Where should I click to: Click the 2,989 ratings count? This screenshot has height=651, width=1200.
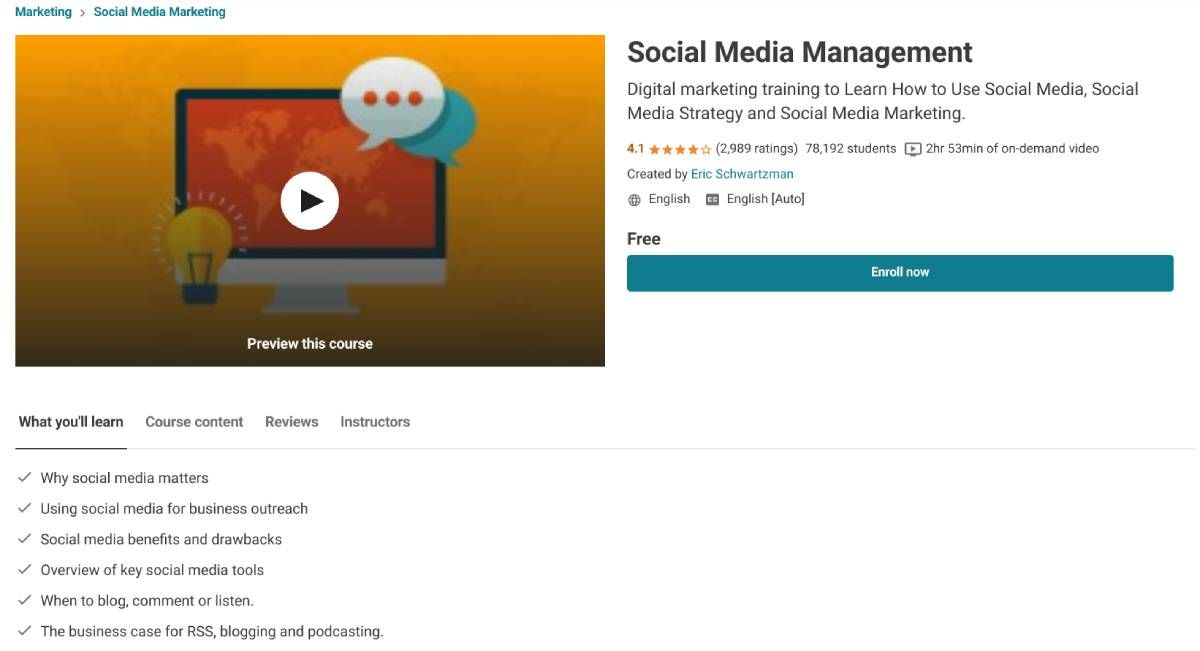point(757,149)
